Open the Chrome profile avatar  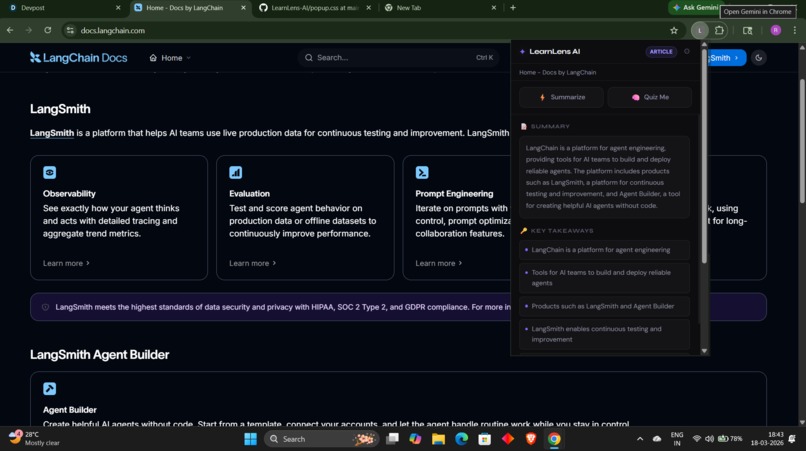pyautogui.click(x=776, y=30)
